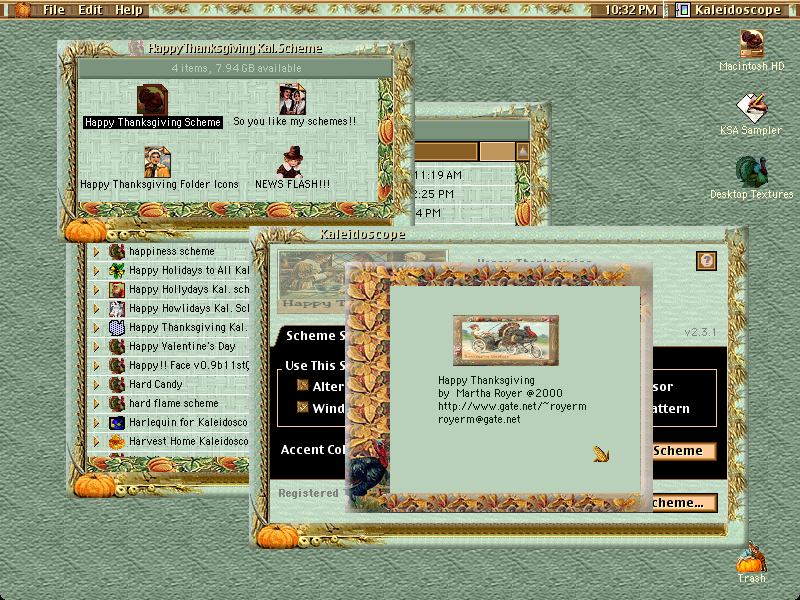Expand the Happy Holidays to All Kal row
Viewport: 800px width, 600px height.
click(x=96, y=270)
